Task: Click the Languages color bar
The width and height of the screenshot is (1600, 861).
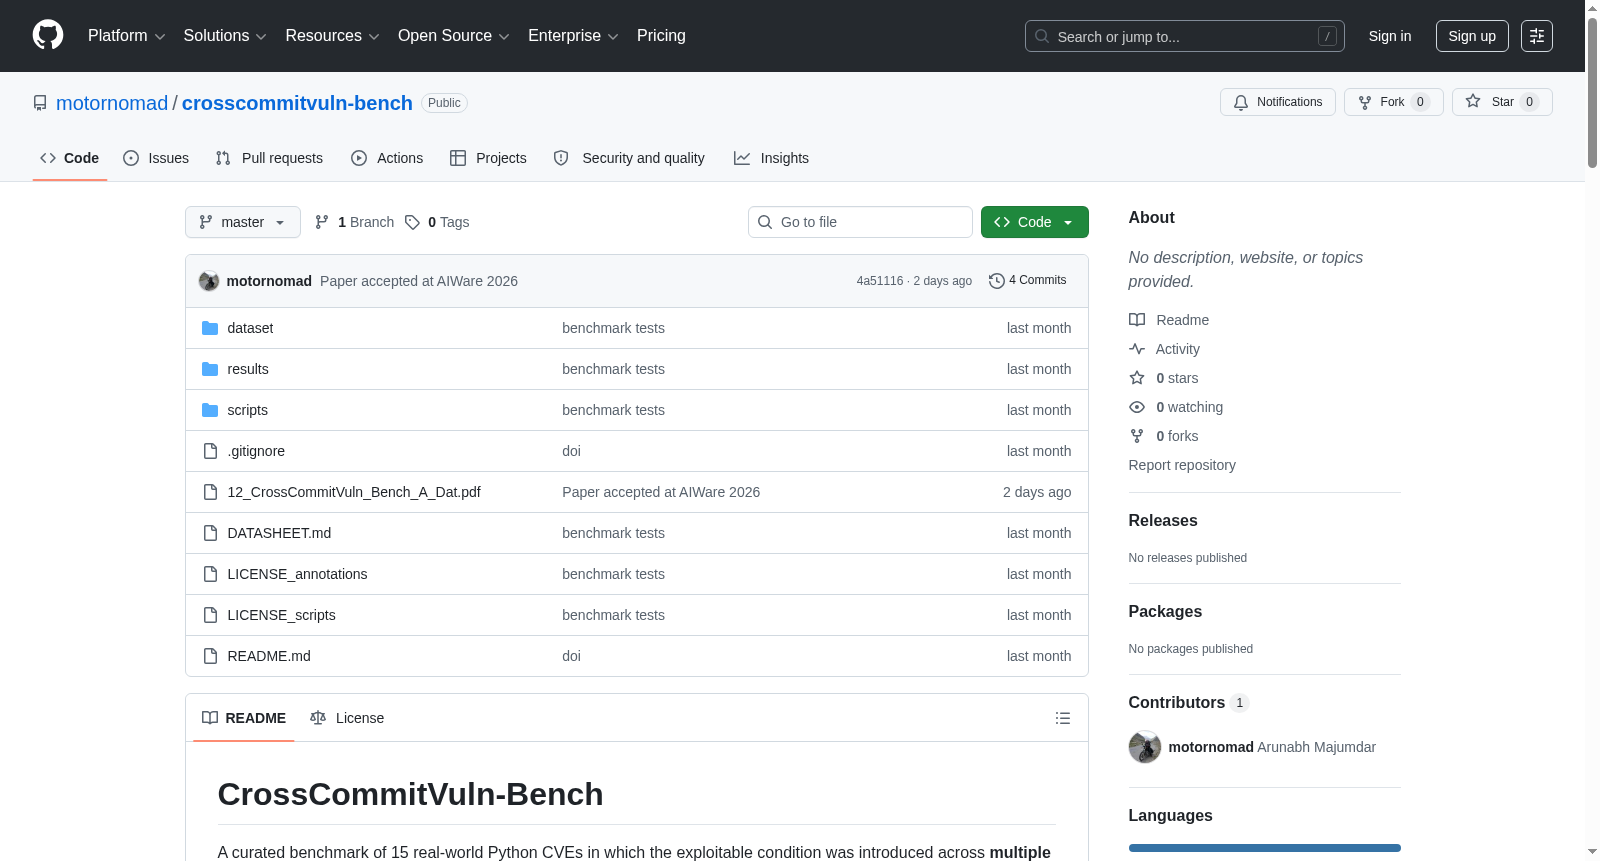Action: pos(1265,848)
